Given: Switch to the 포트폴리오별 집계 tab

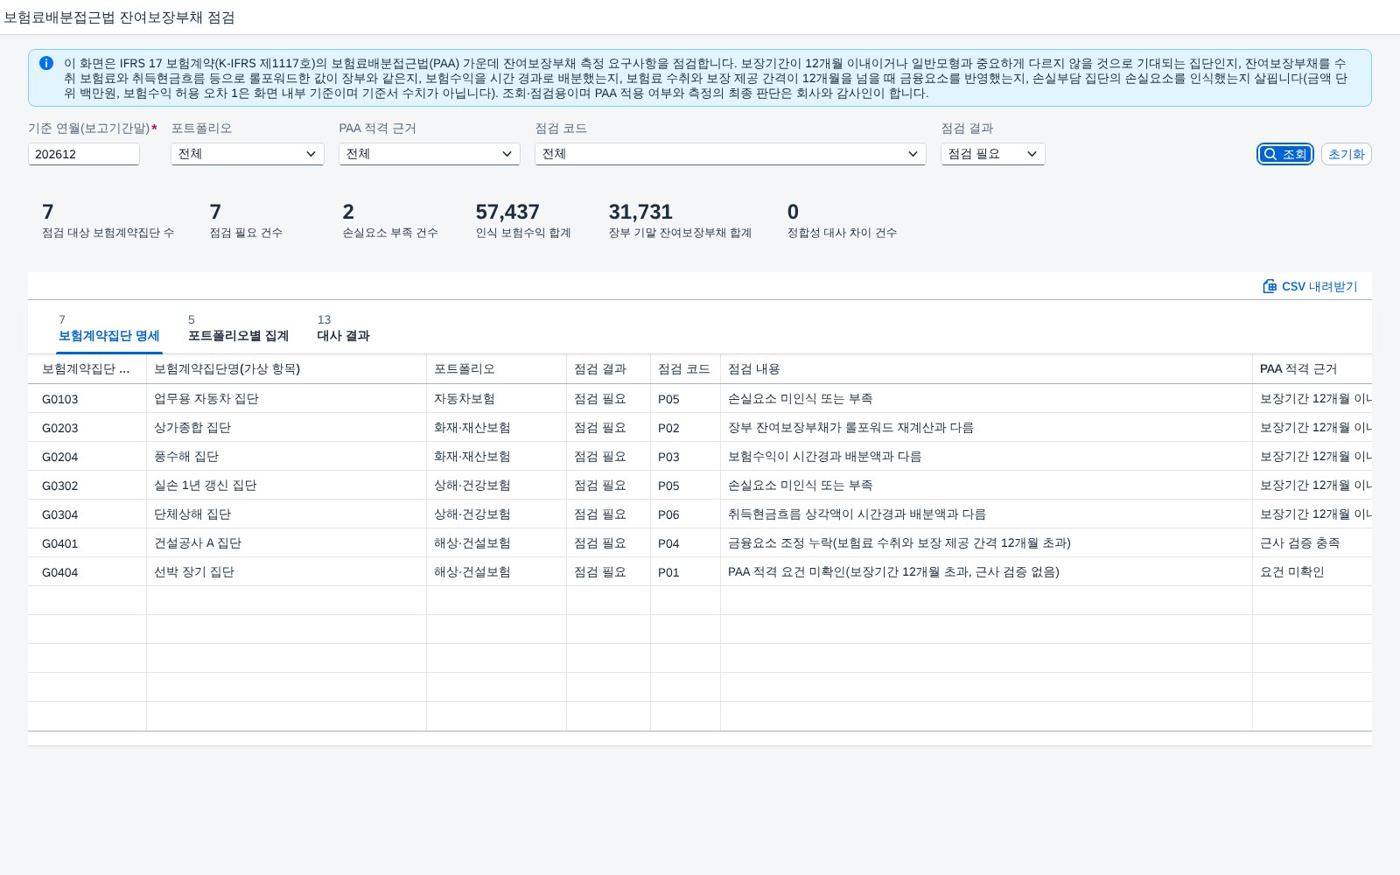Looking at the screenshot, I should pyautogui.click(x=238, y=329).
